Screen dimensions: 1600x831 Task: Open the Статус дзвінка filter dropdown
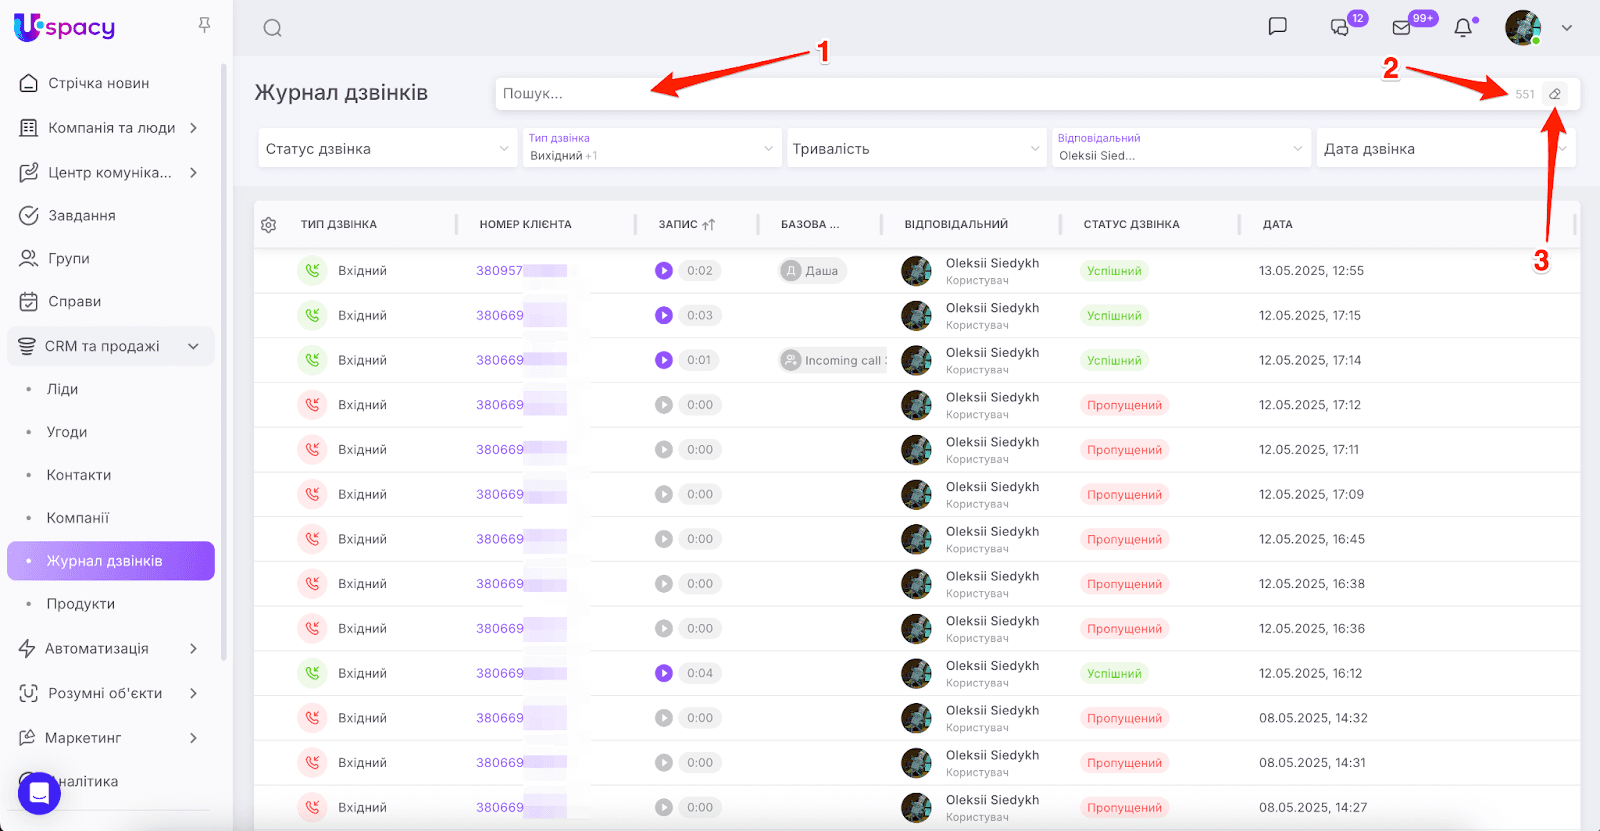(387, 149)
